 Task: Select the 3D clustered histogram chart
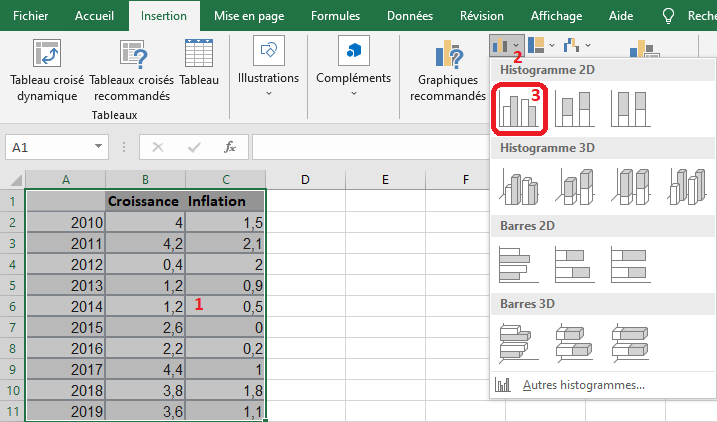pyautogui.click(x=518, y=185)
